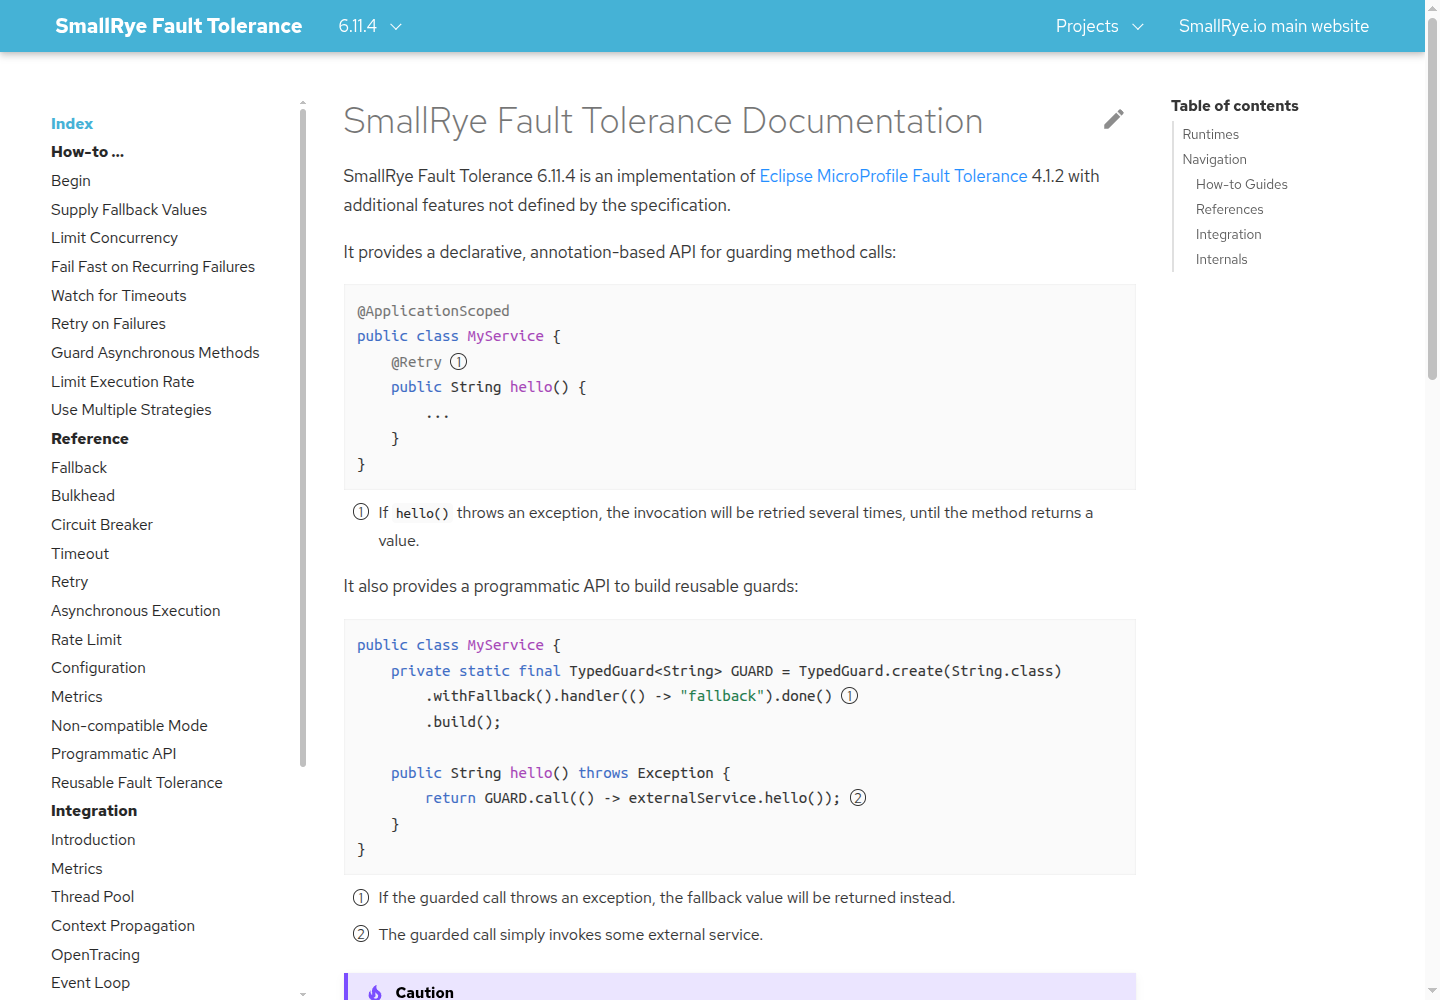The height and width of the screenshot is (1000, 1440).
Task: Open Non-compatible Mode page
Action: click(x=129, y=726)
